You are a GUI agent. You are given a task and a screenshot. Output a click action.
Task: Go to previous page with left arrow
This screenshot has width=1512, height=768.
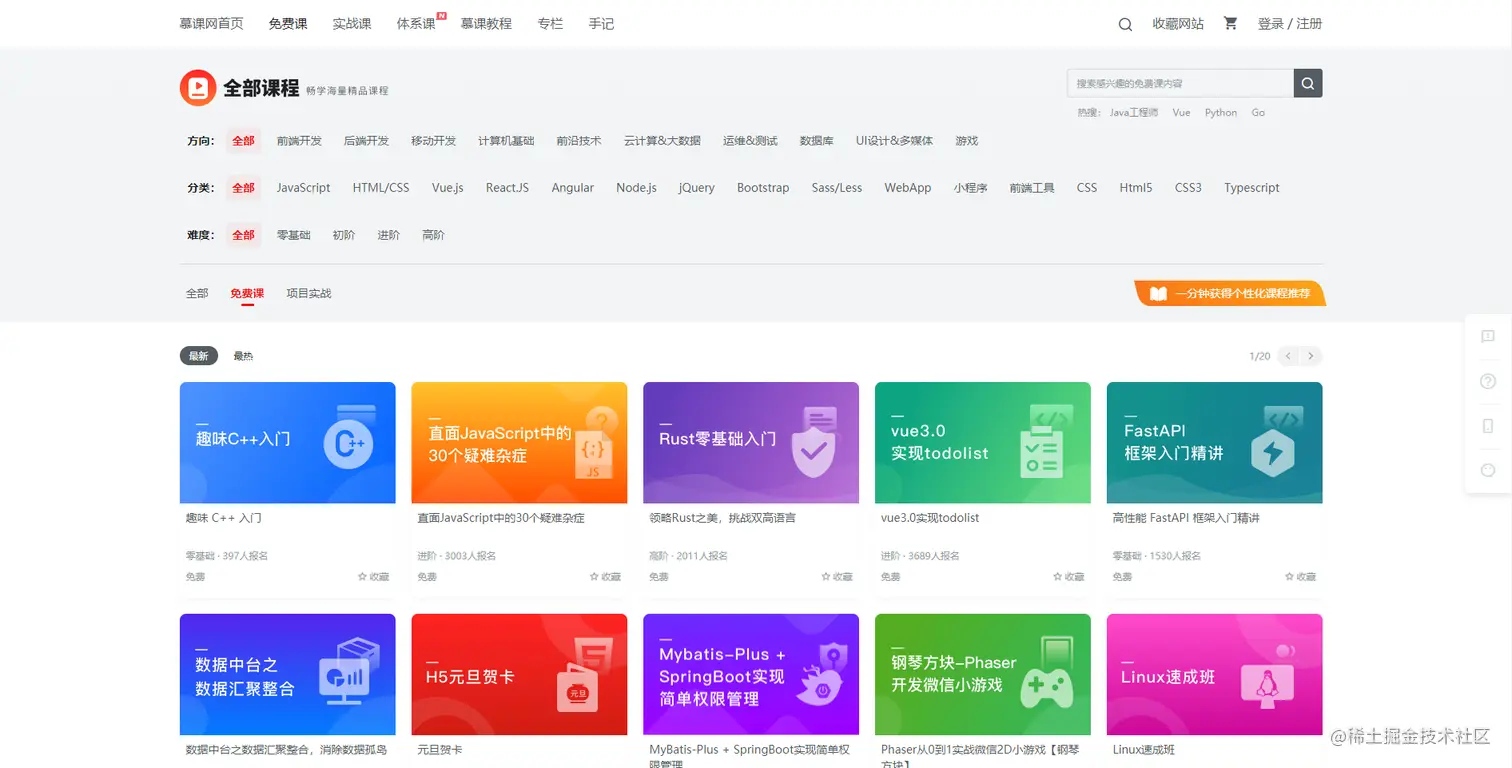point(1288,356)
